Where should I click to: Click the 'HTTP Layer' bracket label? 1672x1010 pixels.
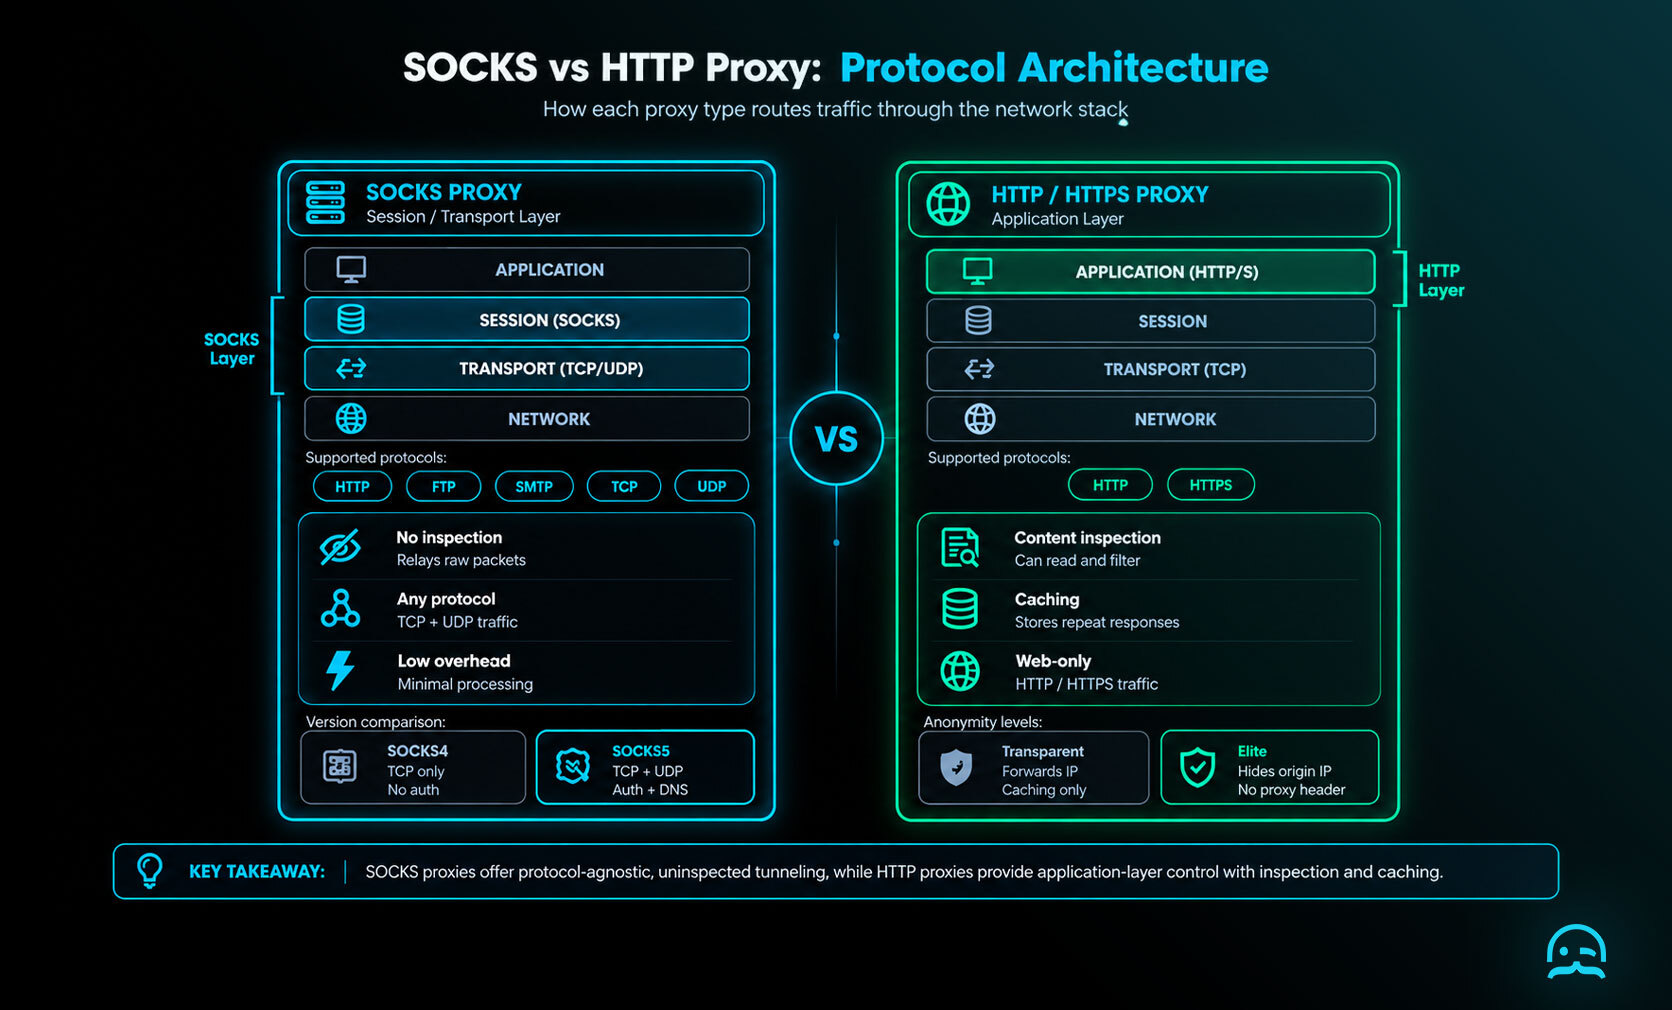1441,281
